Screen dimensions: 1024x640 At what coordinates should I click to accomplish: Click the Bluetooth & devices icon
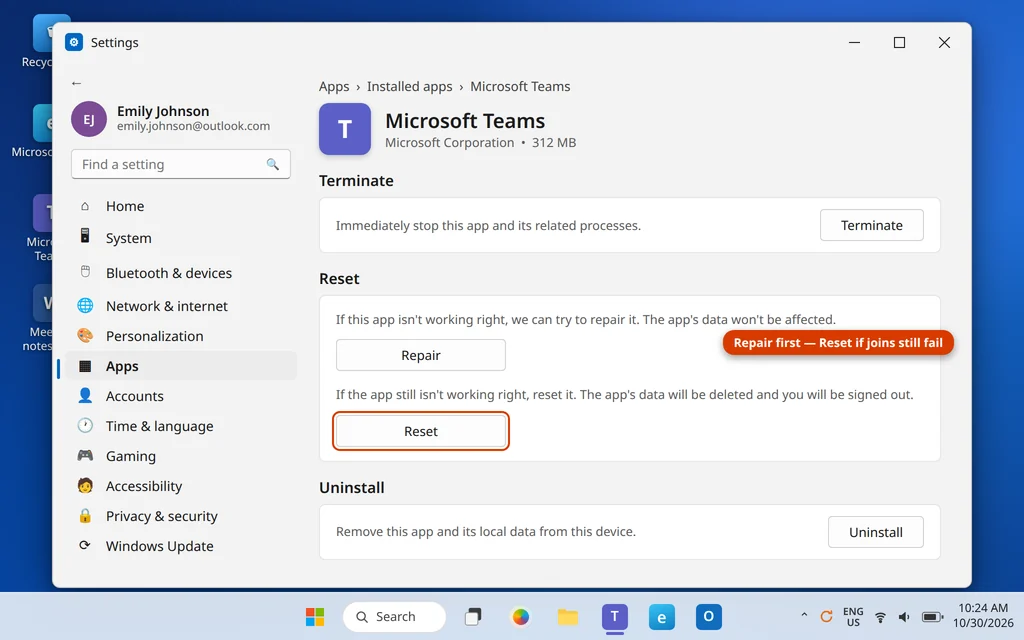pyautogui.click(x=85, y=272)
